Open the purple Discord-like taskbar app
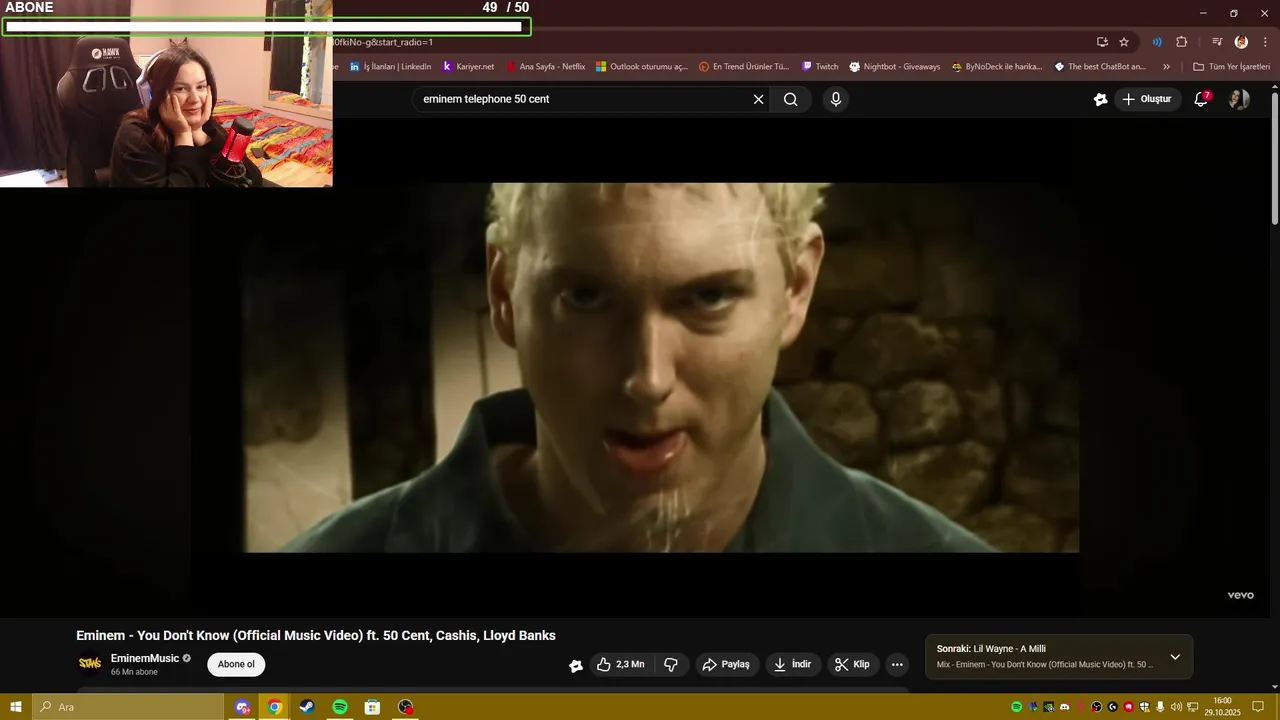The image size is (1280, 720). (242, 707)
